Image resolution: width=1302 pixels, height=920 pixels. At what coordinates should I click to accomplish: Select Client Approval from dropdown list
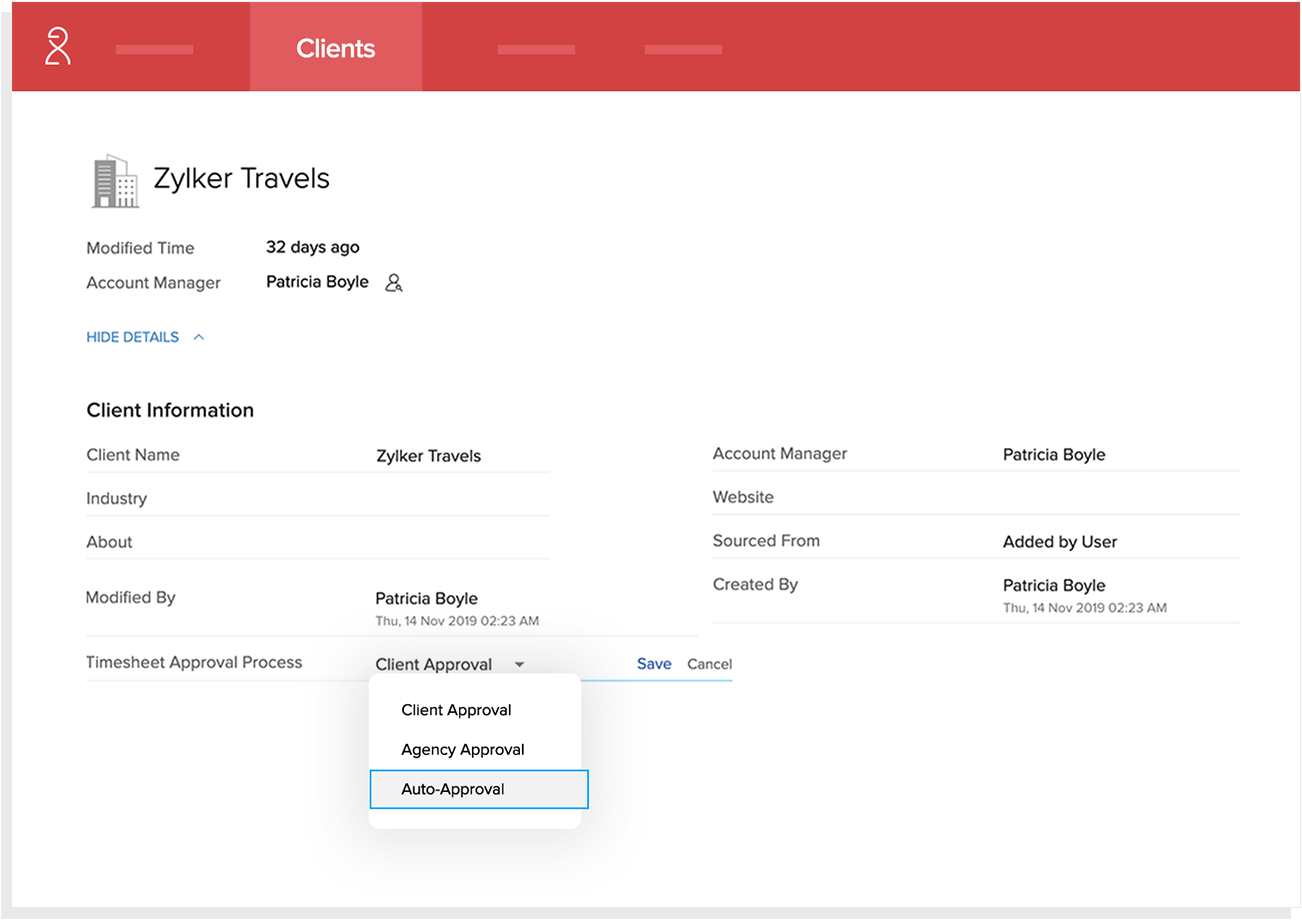456,710
